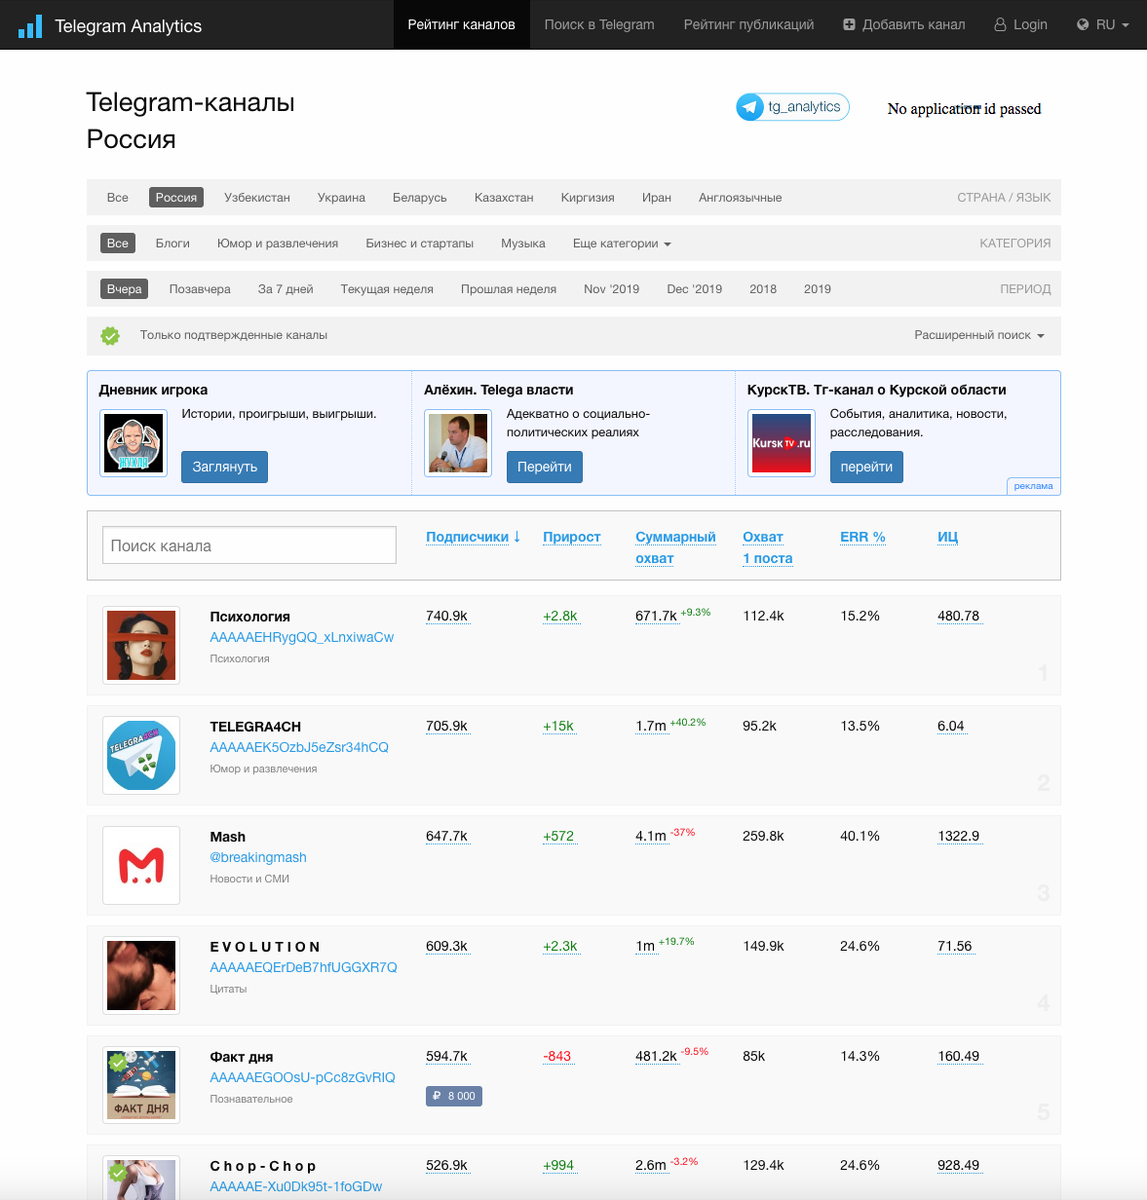Click in 'Поиск канала' search field

tap(249, 545)
